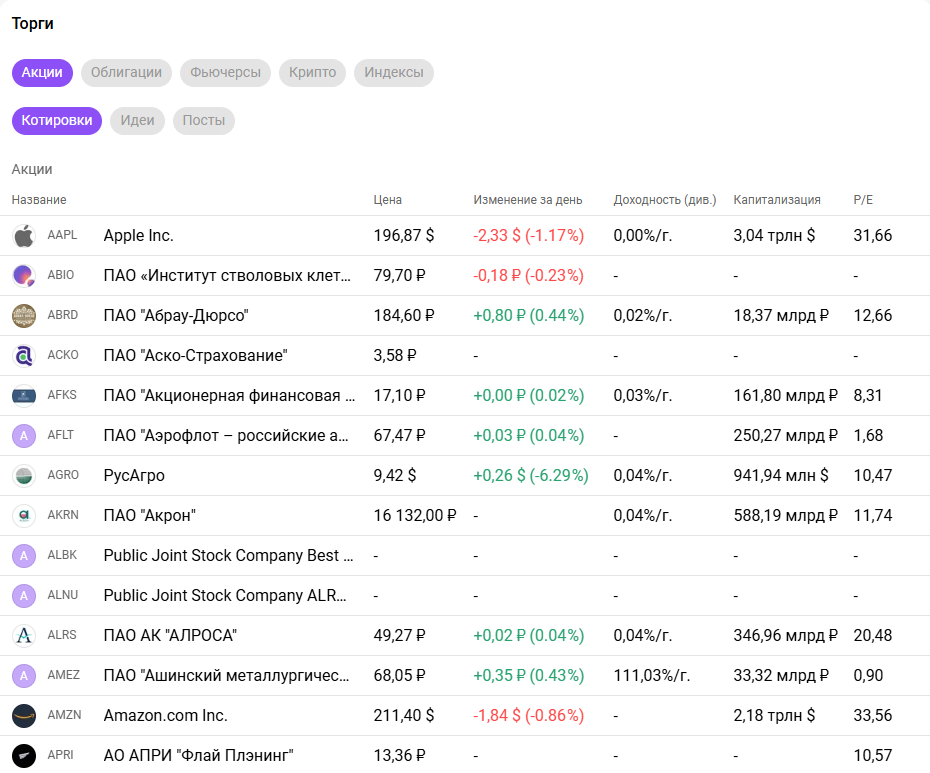Switch to the Облигации tab
930x773 pixels.
pos(126,73)
